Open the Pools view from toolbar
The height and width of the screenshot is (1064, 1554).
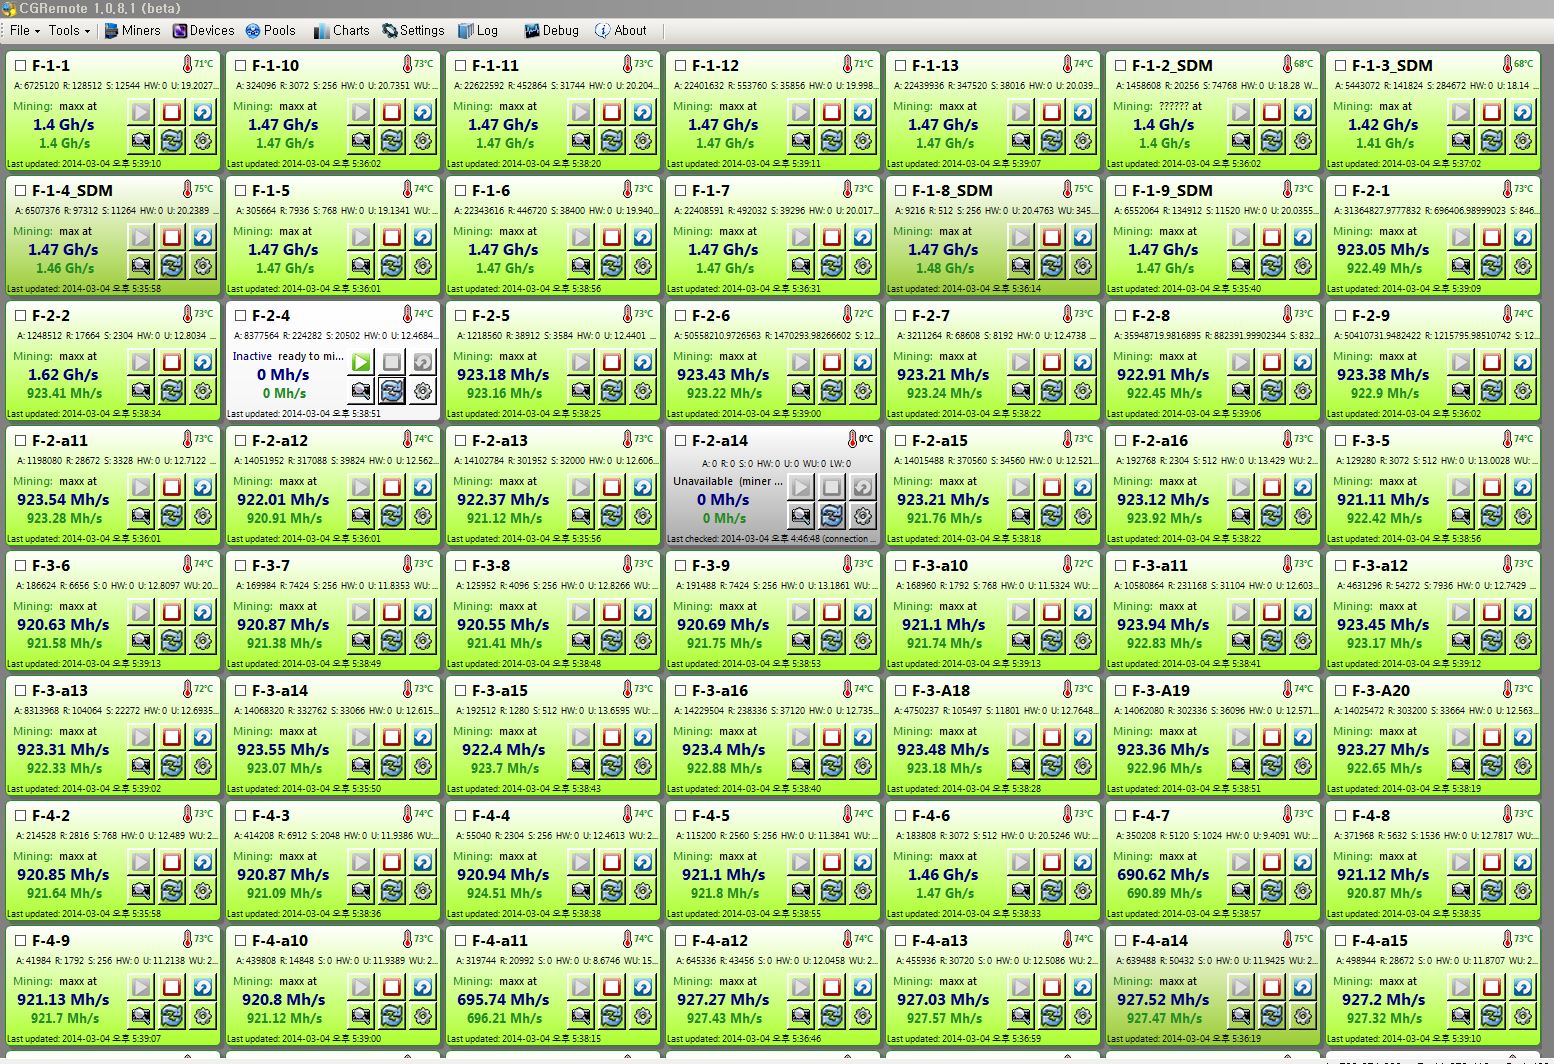(270, 30)
